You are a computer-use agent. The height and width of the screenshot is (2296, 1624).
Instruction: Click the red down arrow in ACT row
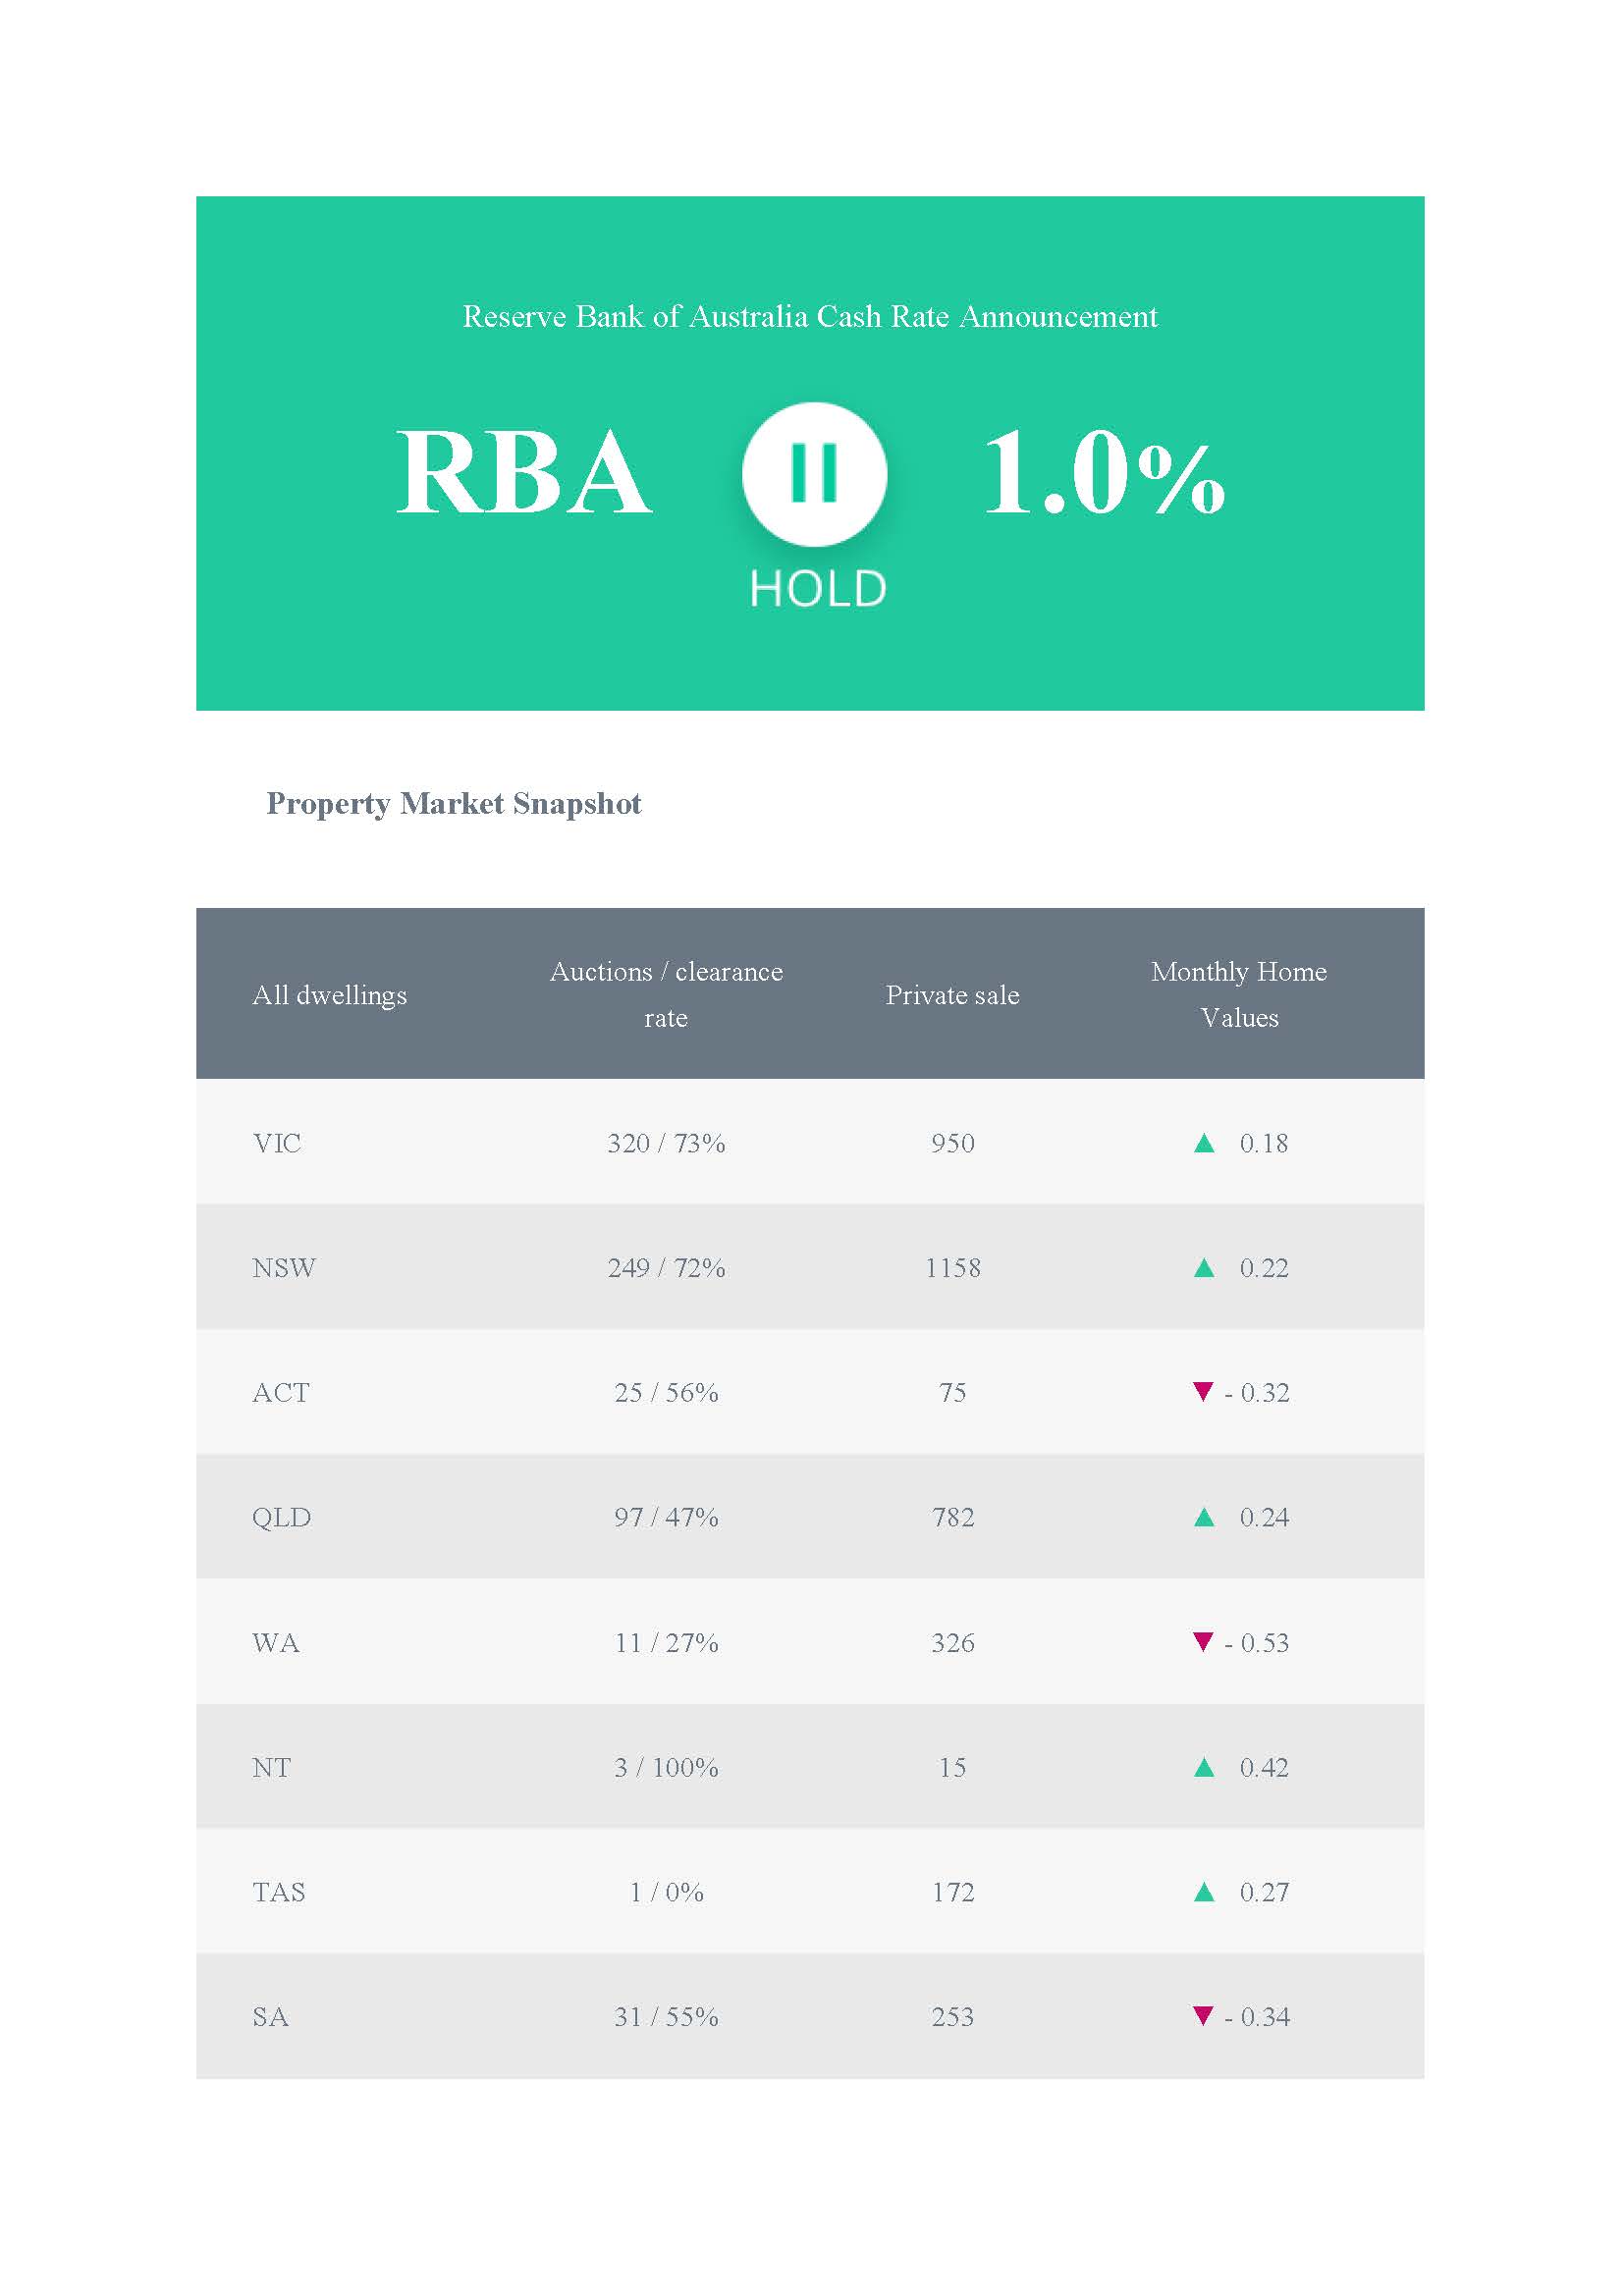1203,1391
